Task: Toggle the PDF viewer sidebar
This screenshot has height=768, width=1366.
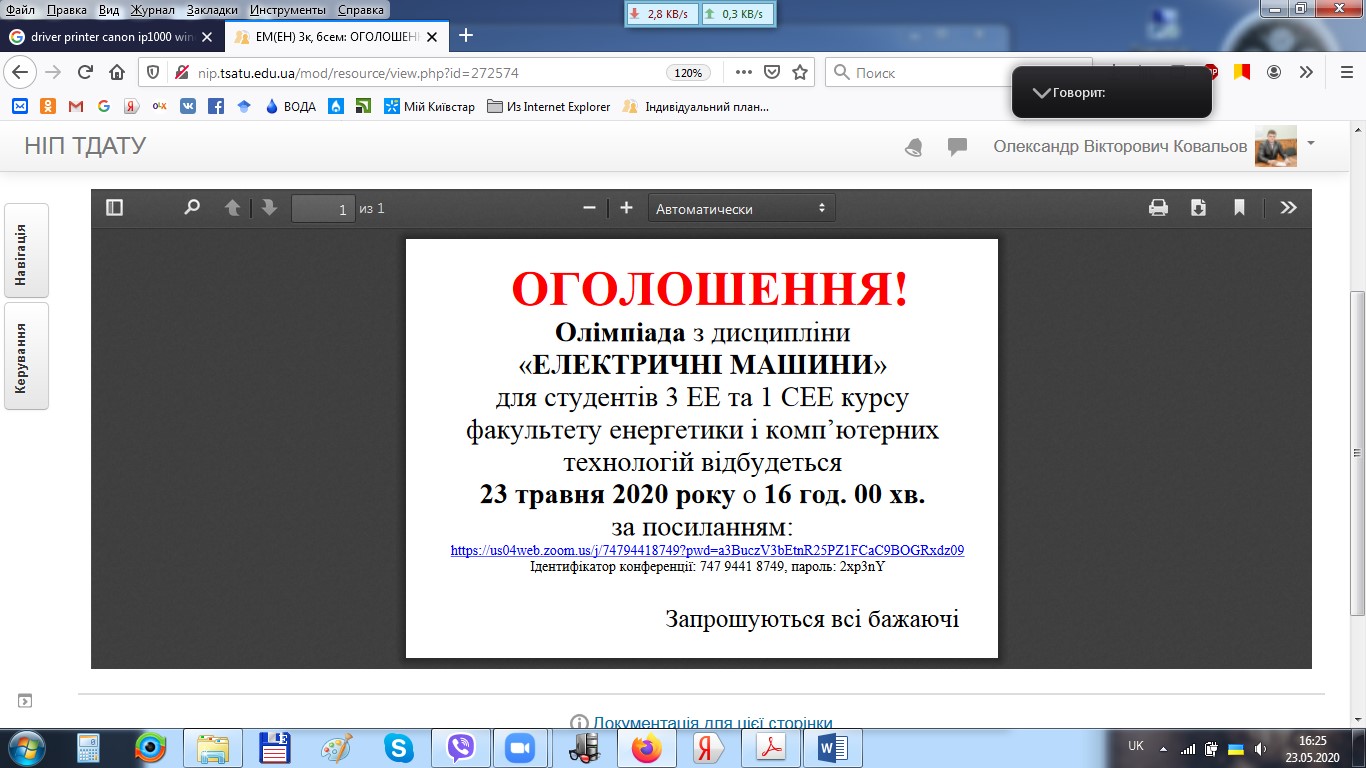Action: pyautogui.click(x=114, y=208)
